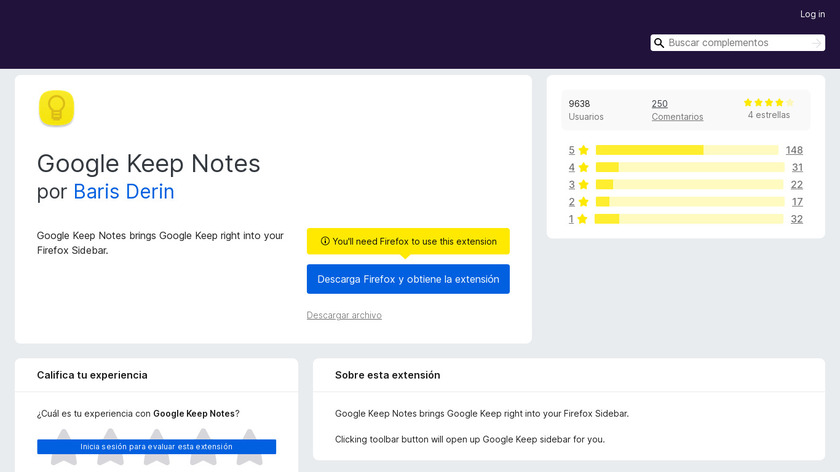Open the 148 five-star reviews count
The height and width of the screenshot is (472, 840).
pos(794,150)
